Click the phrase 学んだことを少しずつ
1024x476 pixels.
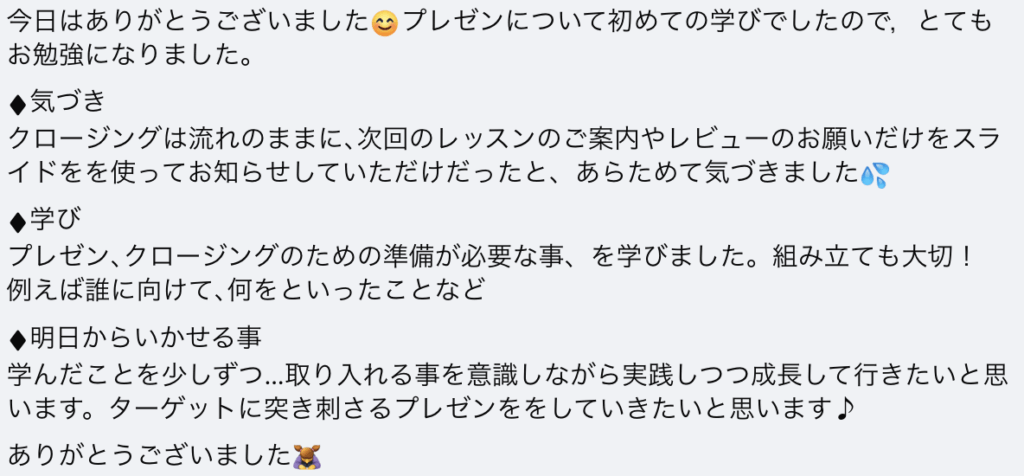pyautogui.click(x=135, y=375)
